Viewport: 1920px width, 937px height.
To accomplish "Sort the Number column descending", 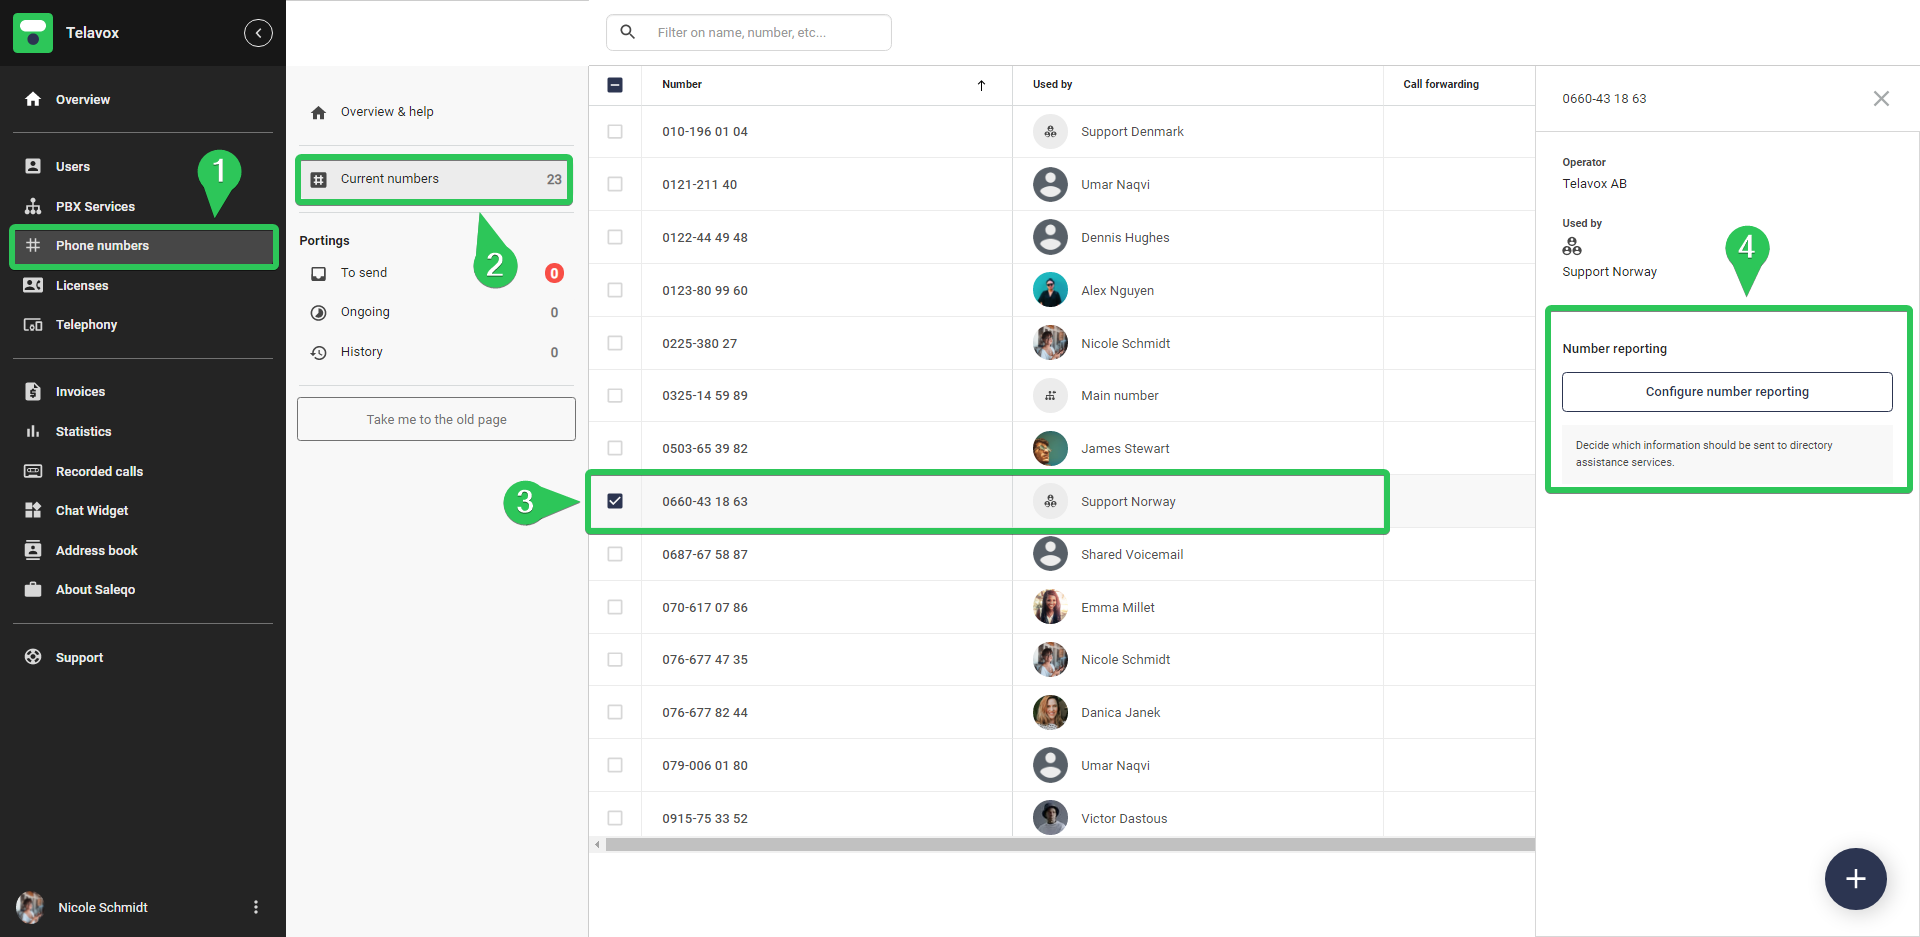I will [981, 85].
